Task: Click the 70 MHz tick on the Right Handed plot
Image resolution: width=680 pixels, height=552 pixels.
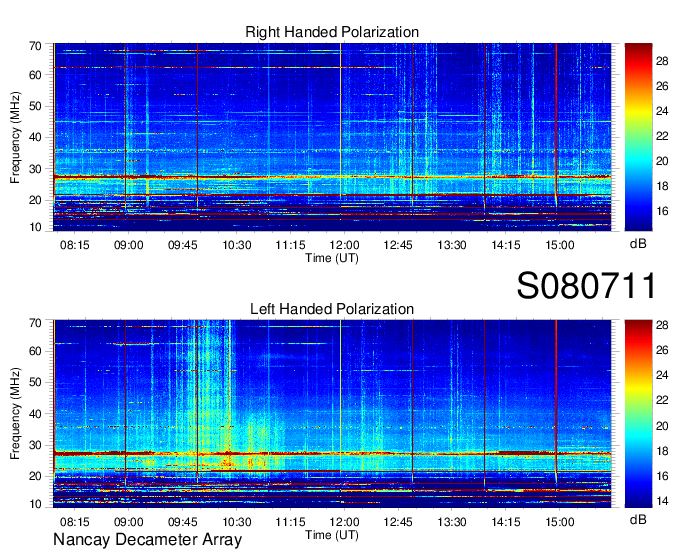Action: 35,46
